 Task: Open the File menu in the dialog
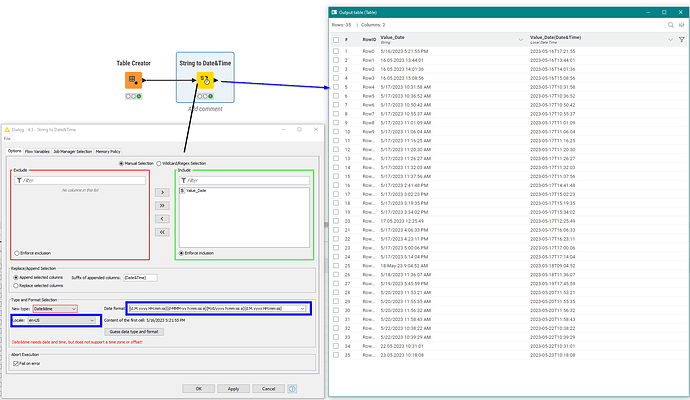pyautogui.click(x=7, y=139)
